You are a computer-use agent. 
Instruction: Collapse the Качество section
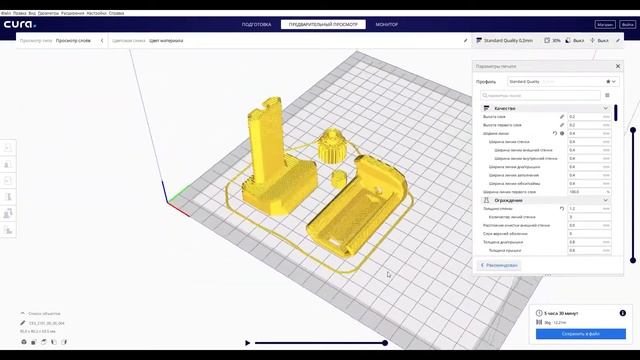point(606,108)
